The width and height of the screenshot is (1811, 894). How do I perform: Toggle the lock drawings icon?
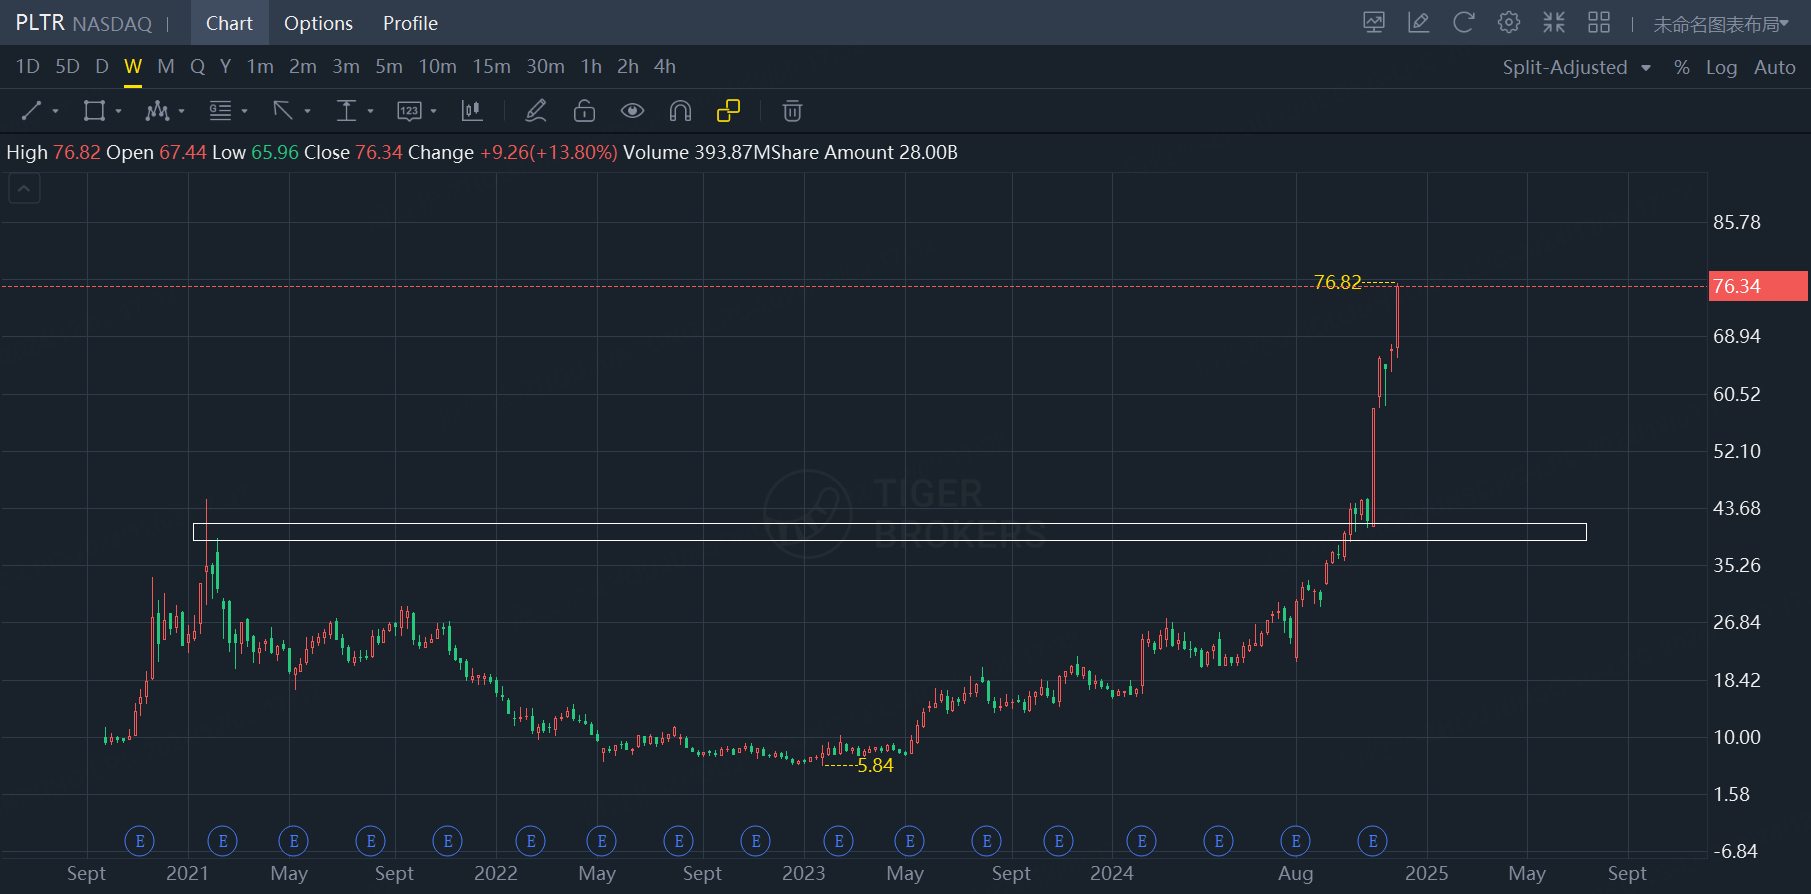pos(584,111)
